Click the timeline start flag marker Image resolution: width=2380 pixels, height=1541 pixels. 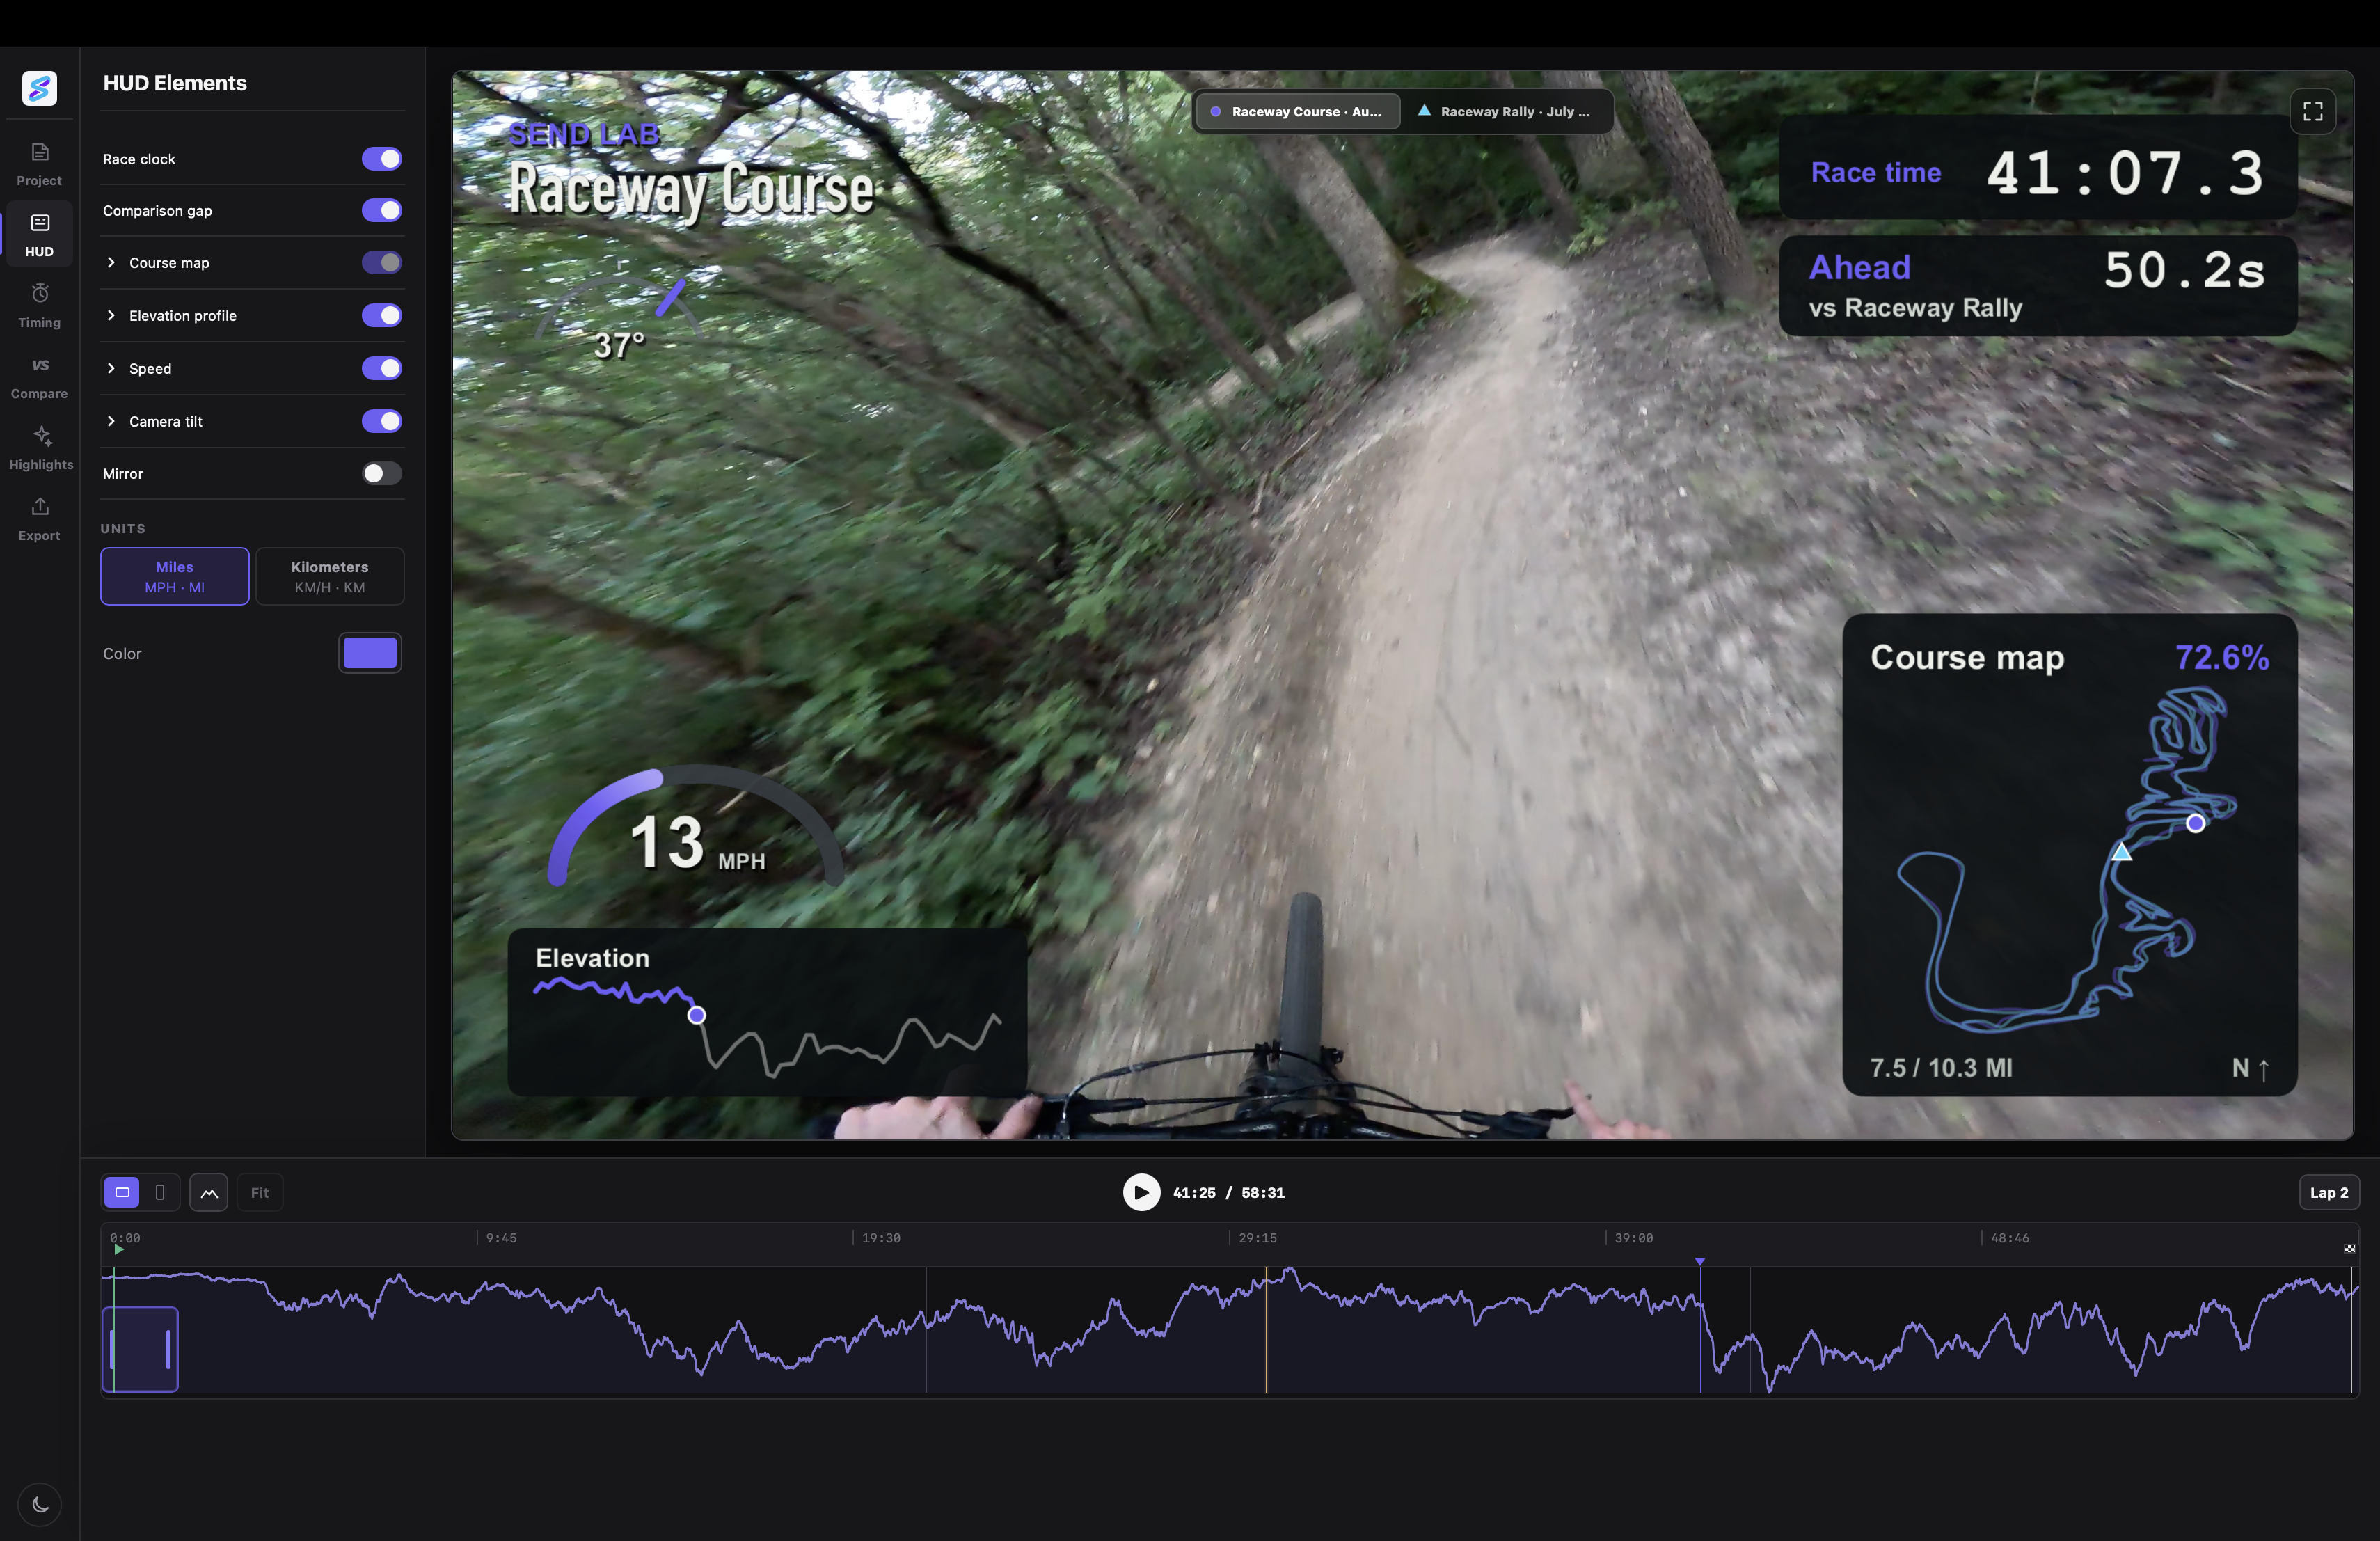coord(119,1249)
